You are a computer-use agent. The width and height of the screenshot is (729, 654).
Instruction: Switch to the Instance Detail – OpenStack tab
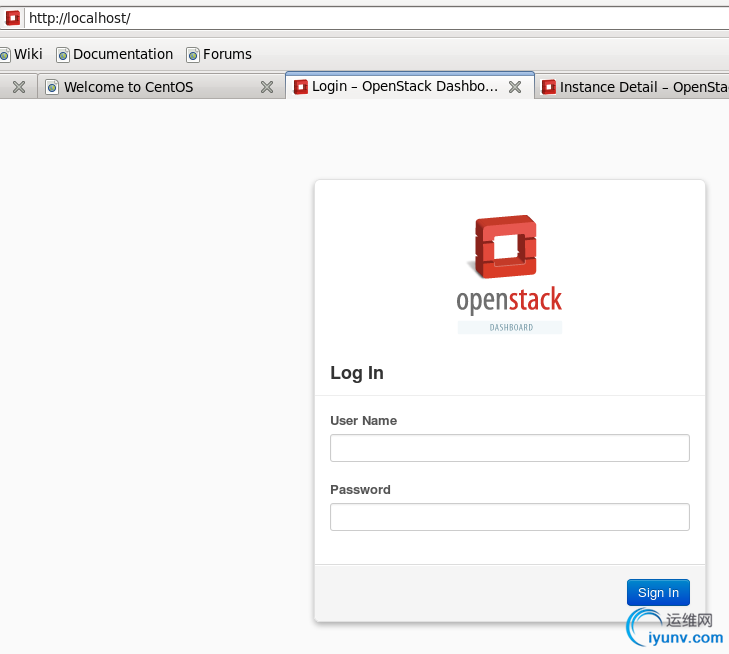click(x=632, y=87)
